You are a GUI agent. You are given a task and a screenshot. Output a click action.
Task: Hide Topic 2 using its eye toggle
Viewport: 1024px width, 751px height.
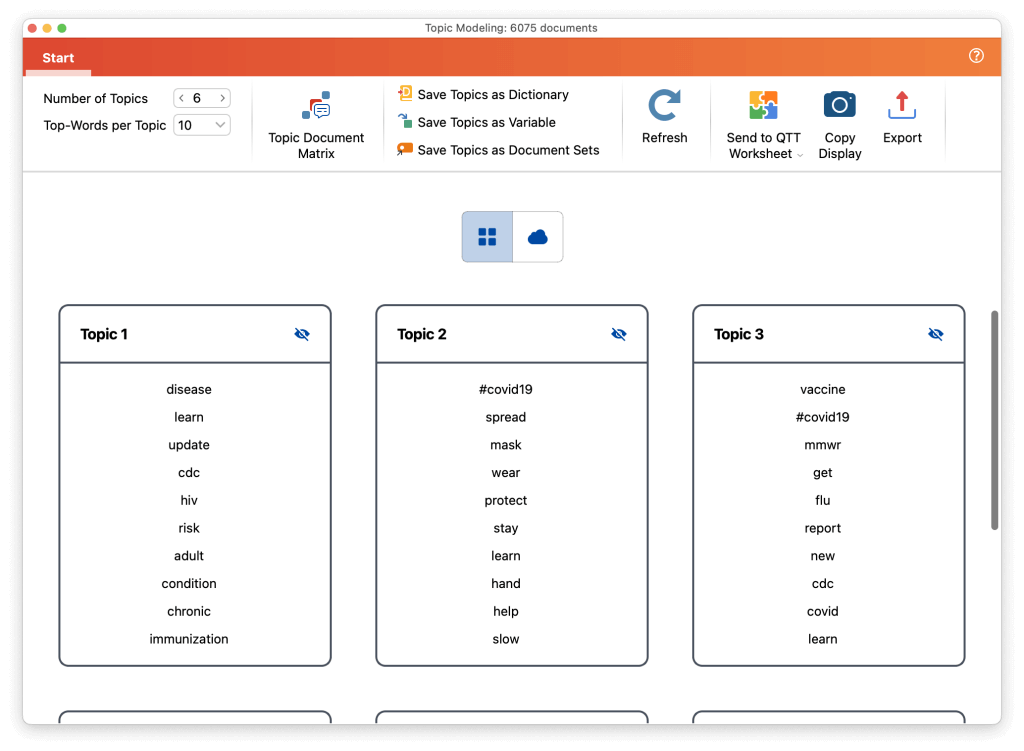click(619, 334)
